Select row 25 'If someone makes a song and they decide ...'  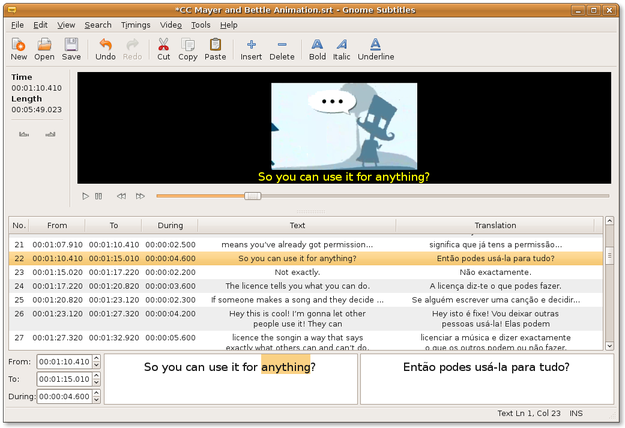point(306,300)
